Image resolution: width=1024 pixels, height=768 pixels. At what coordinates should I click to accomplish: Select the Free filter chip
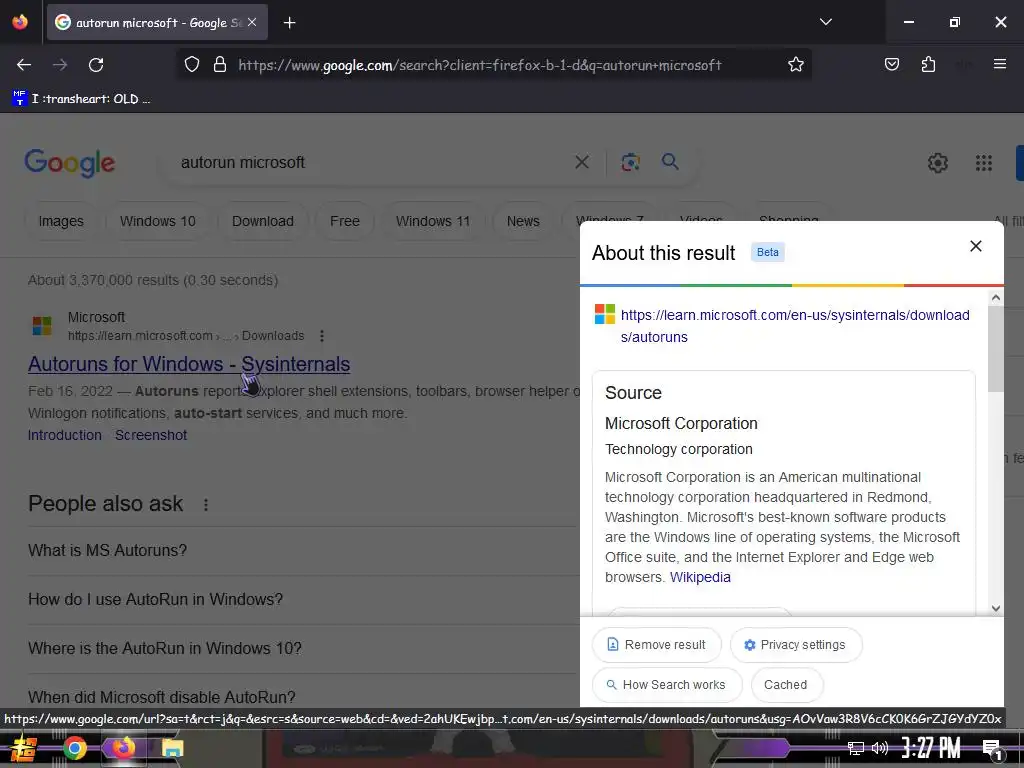(x=344, y=221)
